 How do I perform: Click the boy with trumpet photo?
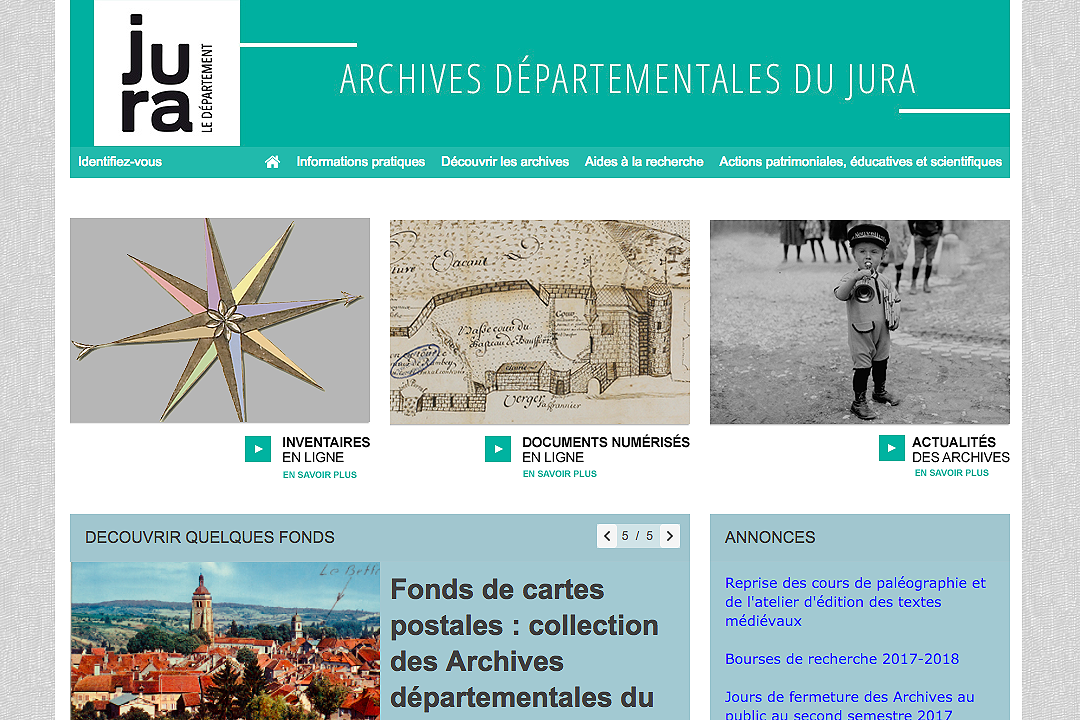pos(860,322)
